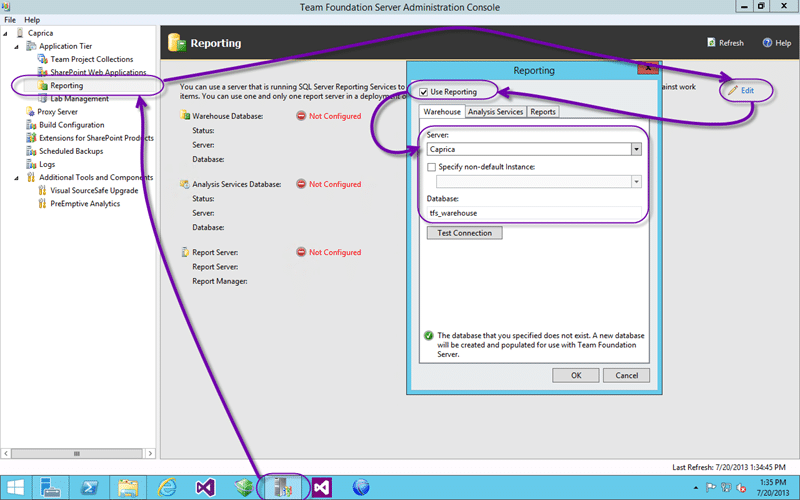Collapse the Caprica root node

(6, 34)
